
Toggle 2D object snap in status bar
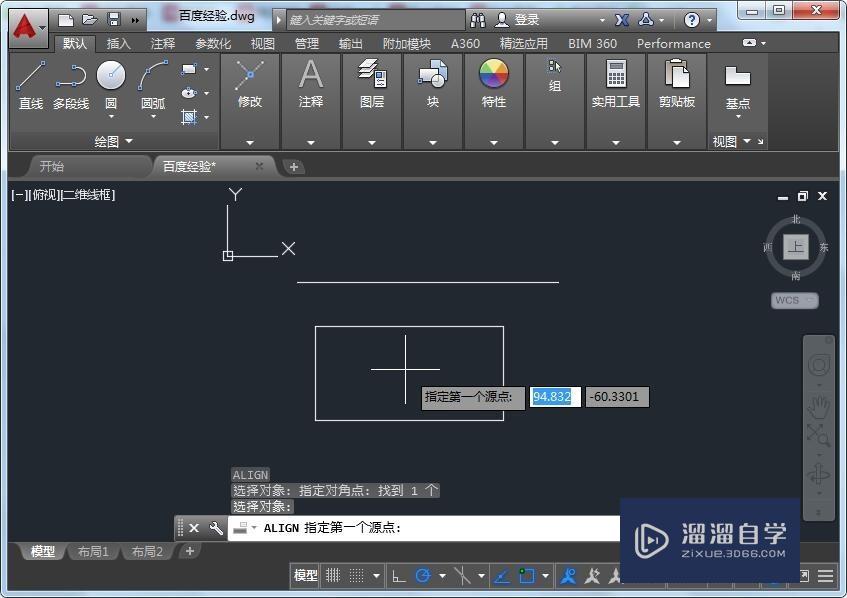[527, 576]
